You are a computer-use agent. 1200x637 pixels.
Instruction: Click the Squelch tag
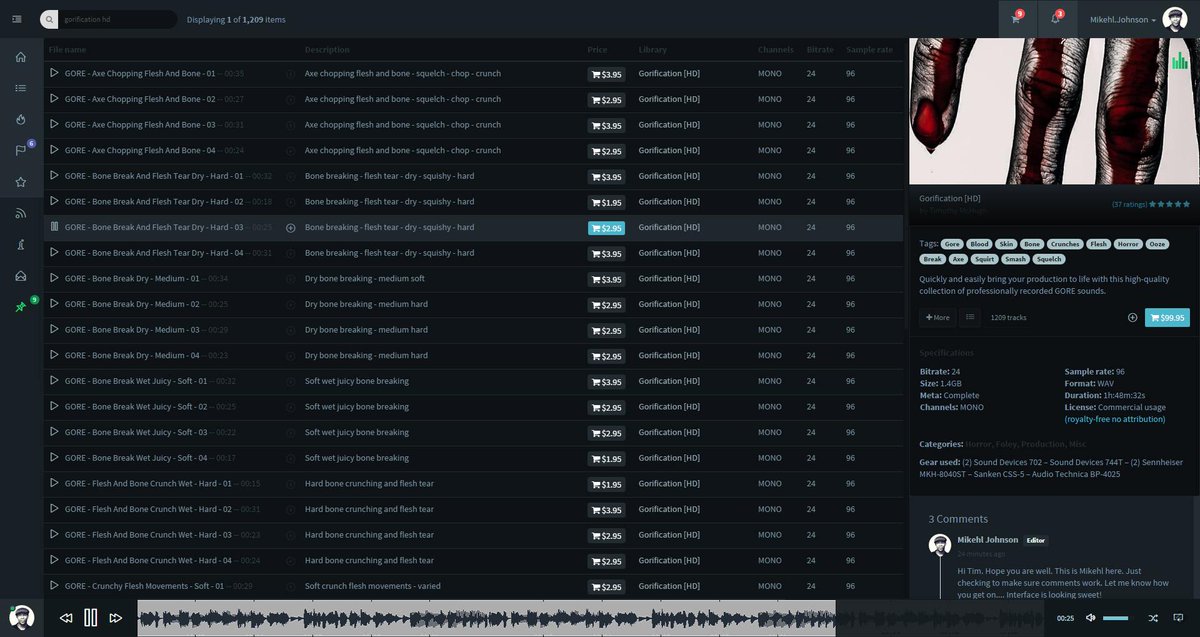(x=1050, y=259)
